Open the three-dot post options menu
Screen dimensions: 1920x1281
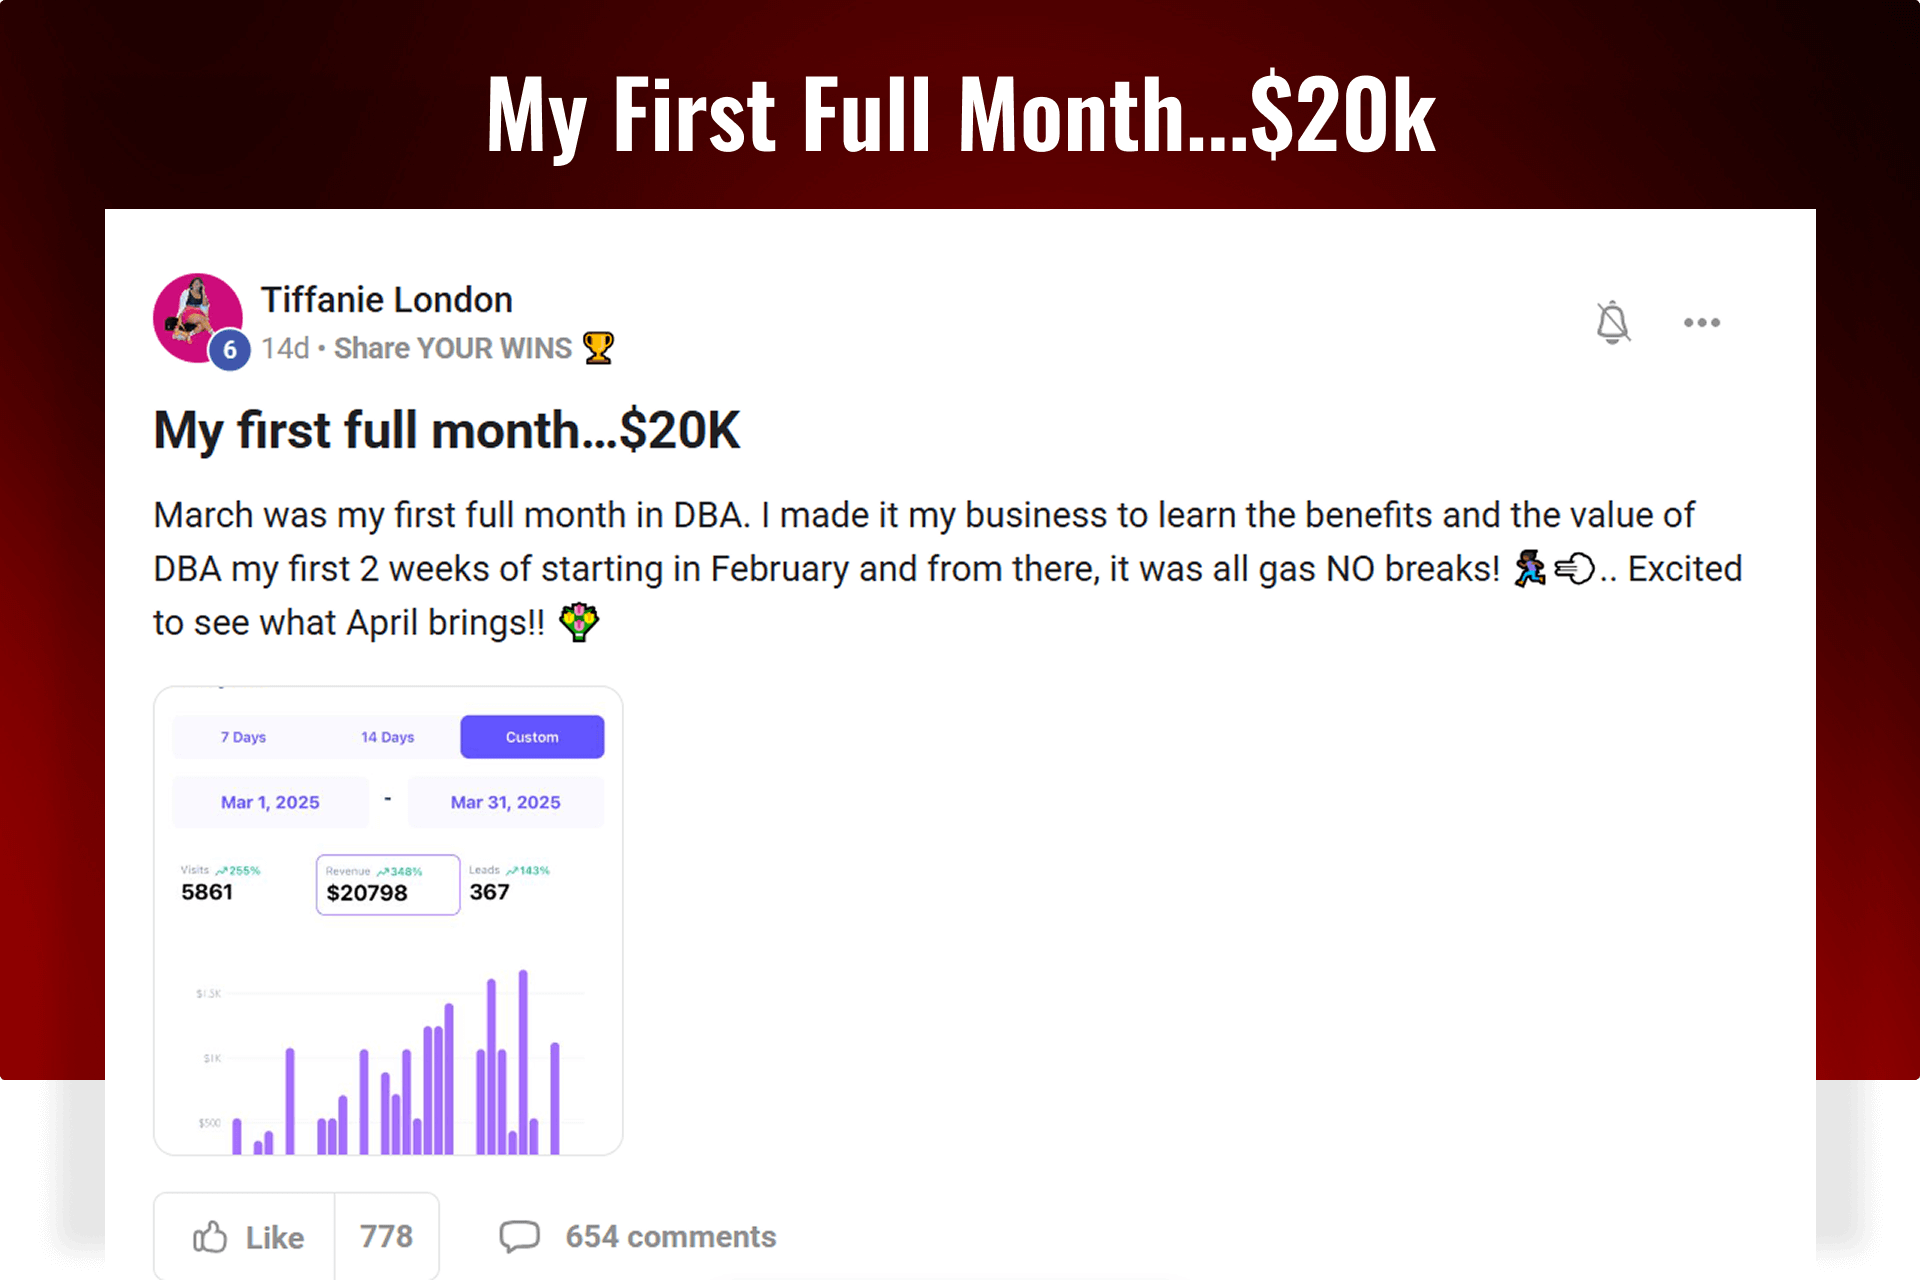[1701, 322]
